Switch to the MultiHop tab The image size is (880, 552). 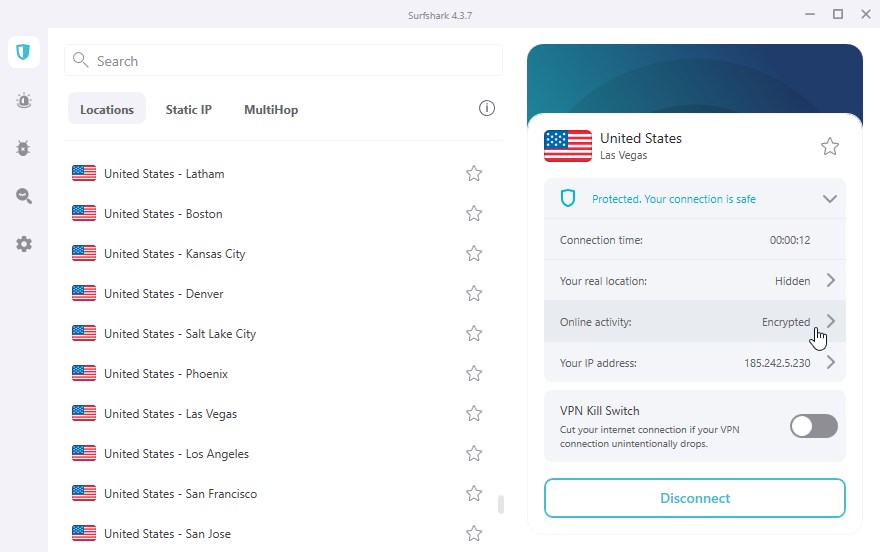[x=271, y=110]
